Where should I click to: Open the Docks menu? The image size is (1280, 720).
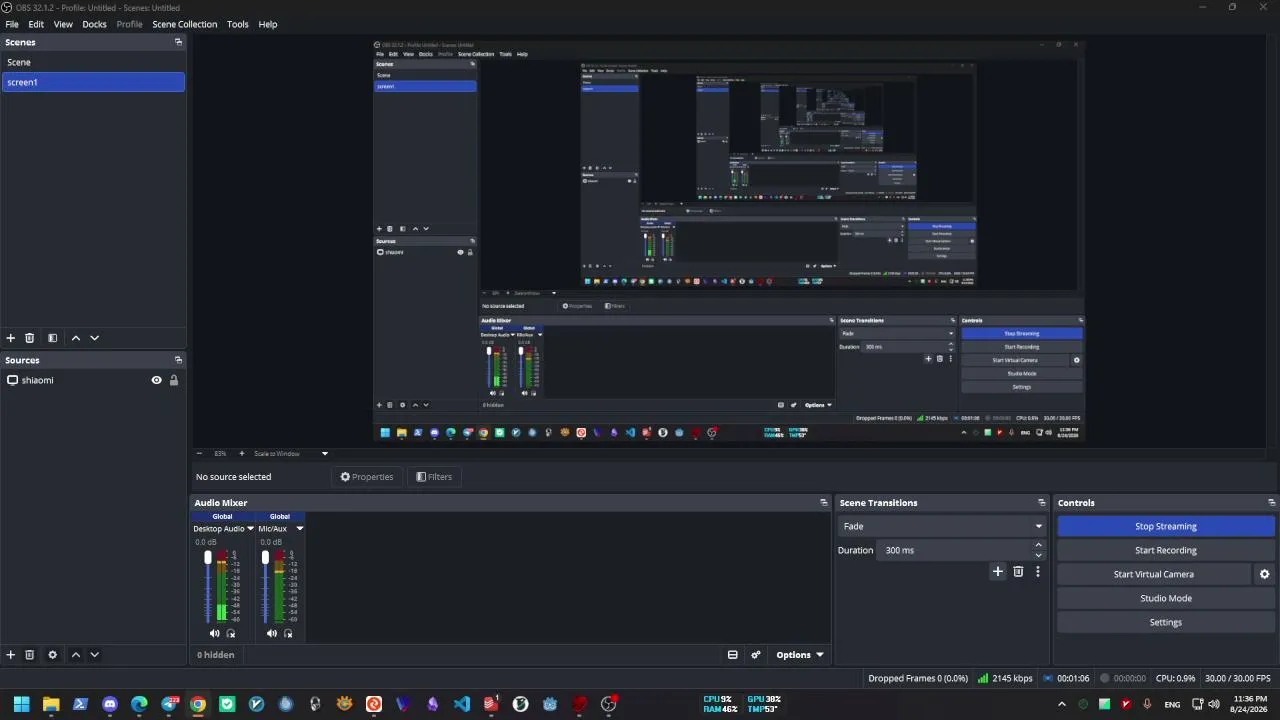(94, 24)
